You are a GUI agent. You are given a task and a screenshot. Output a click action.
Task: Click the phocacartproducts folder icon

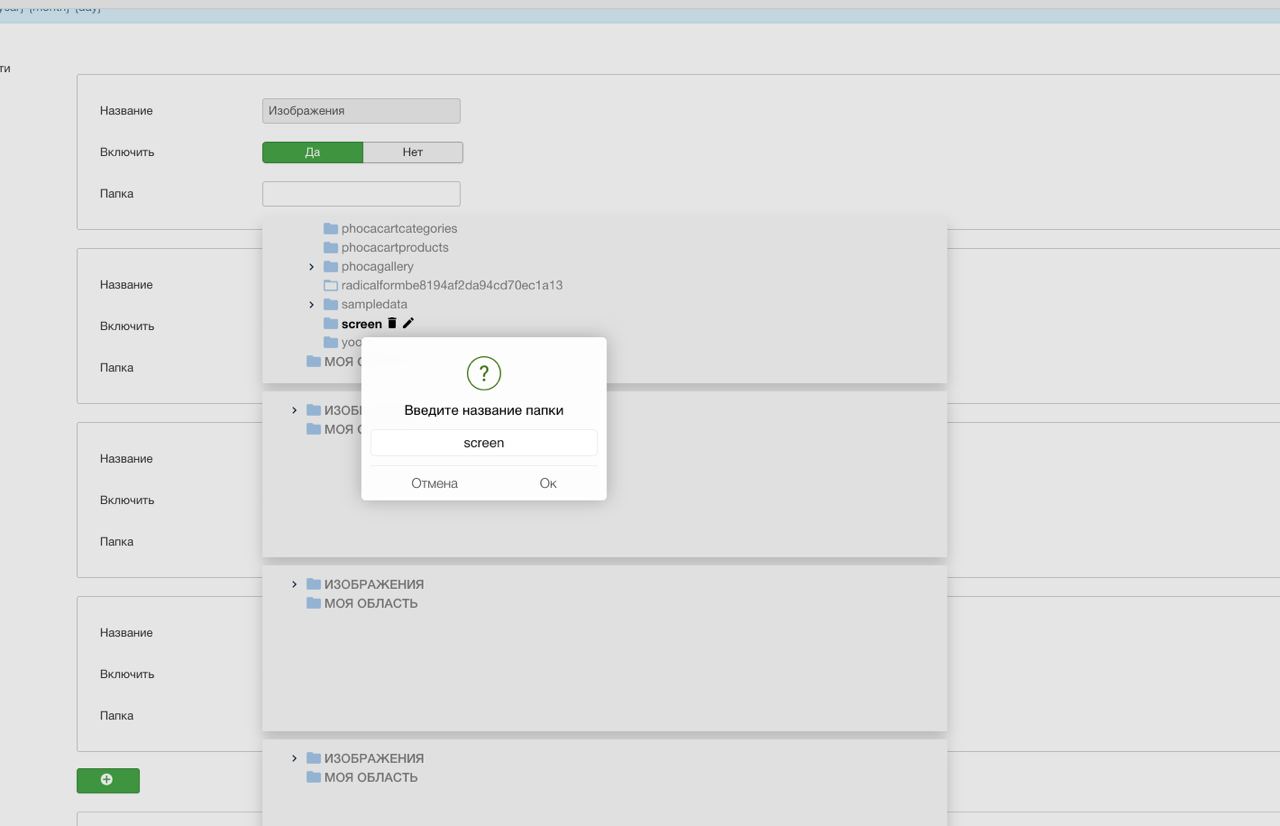coord(330,247)
